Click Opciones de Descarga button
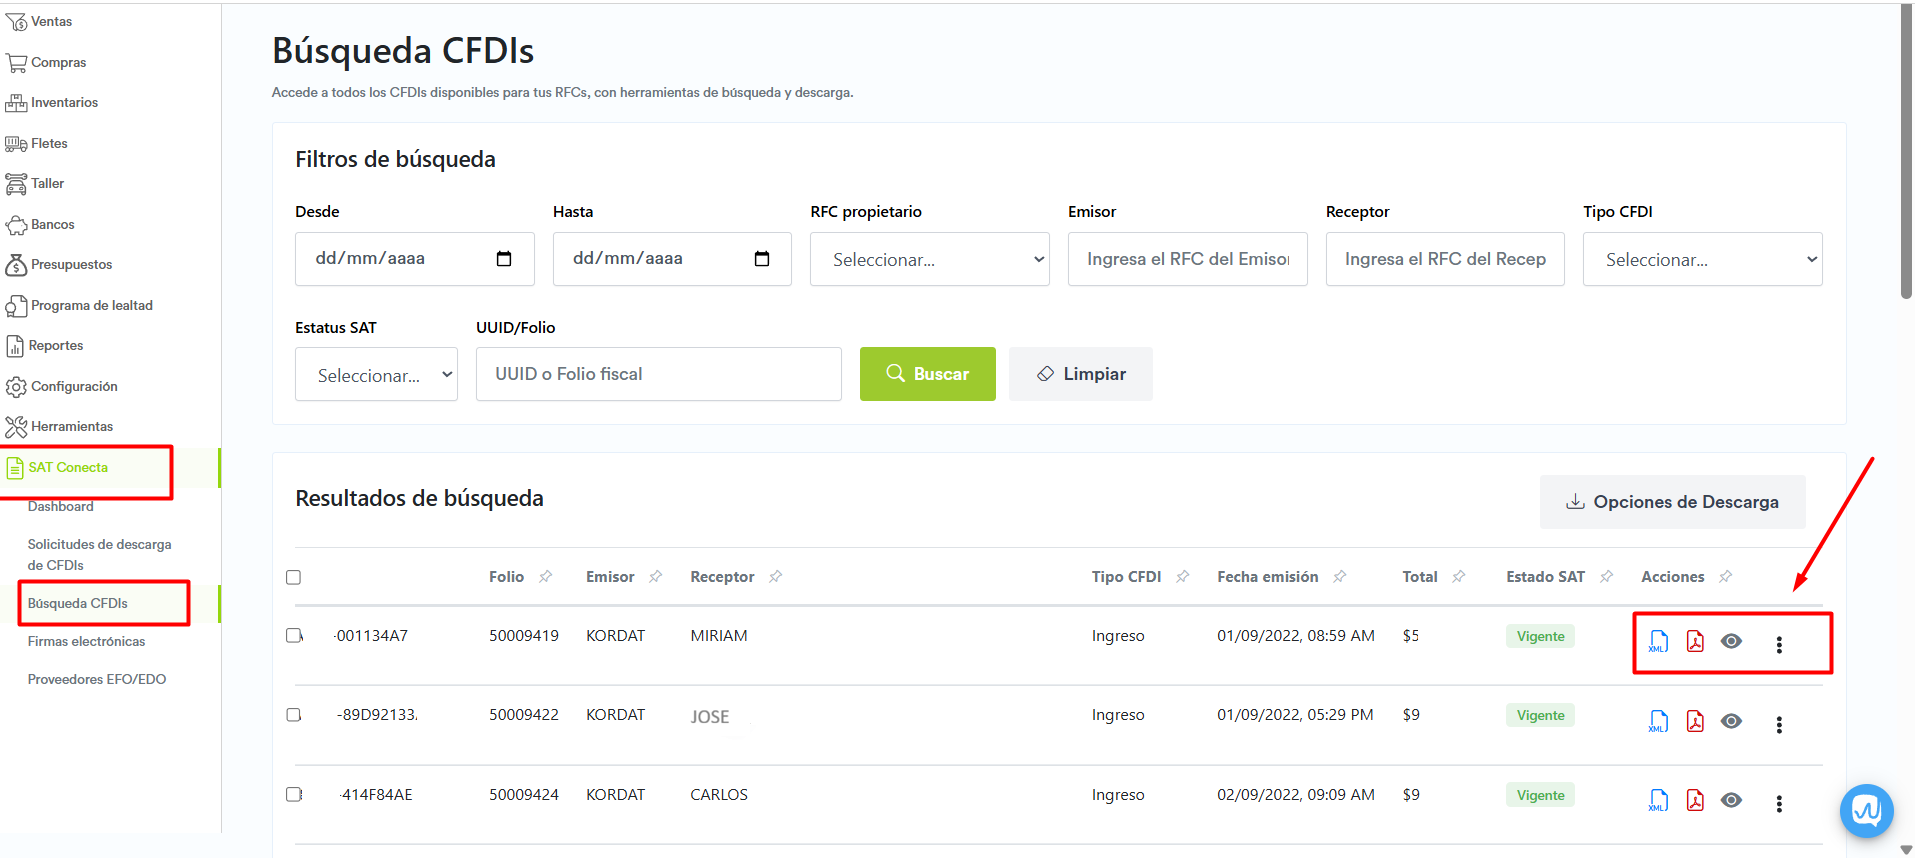Screen dimensions: 1915x858 click(x=1672, y=502)
